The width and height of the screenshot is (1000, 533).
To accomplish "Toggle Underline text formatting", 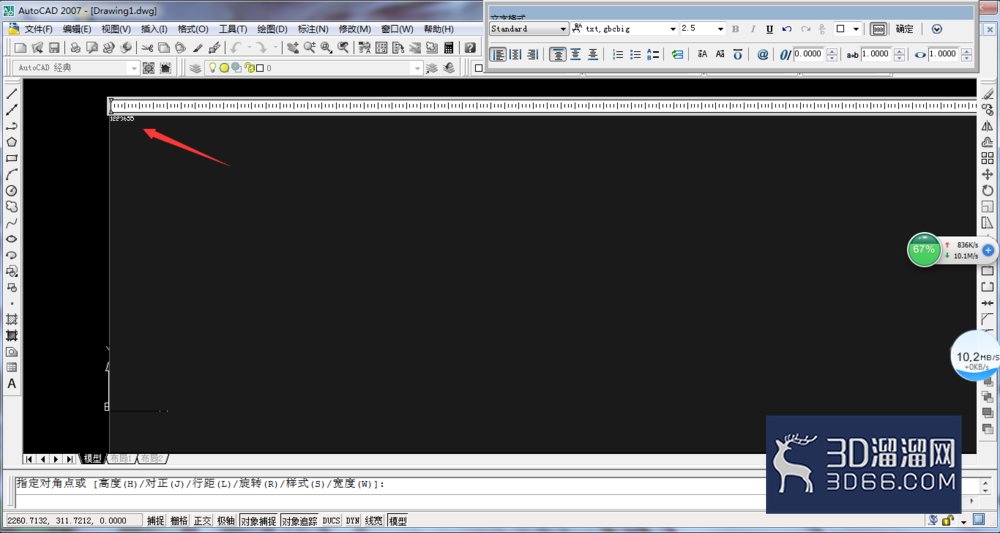I will (x=770, y=29).
